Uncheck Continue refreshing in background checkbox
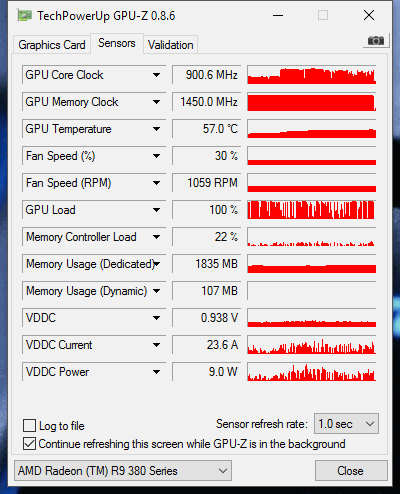Image resolution: width=400 pixels, height=494 pixels. (x=29, y=444)
